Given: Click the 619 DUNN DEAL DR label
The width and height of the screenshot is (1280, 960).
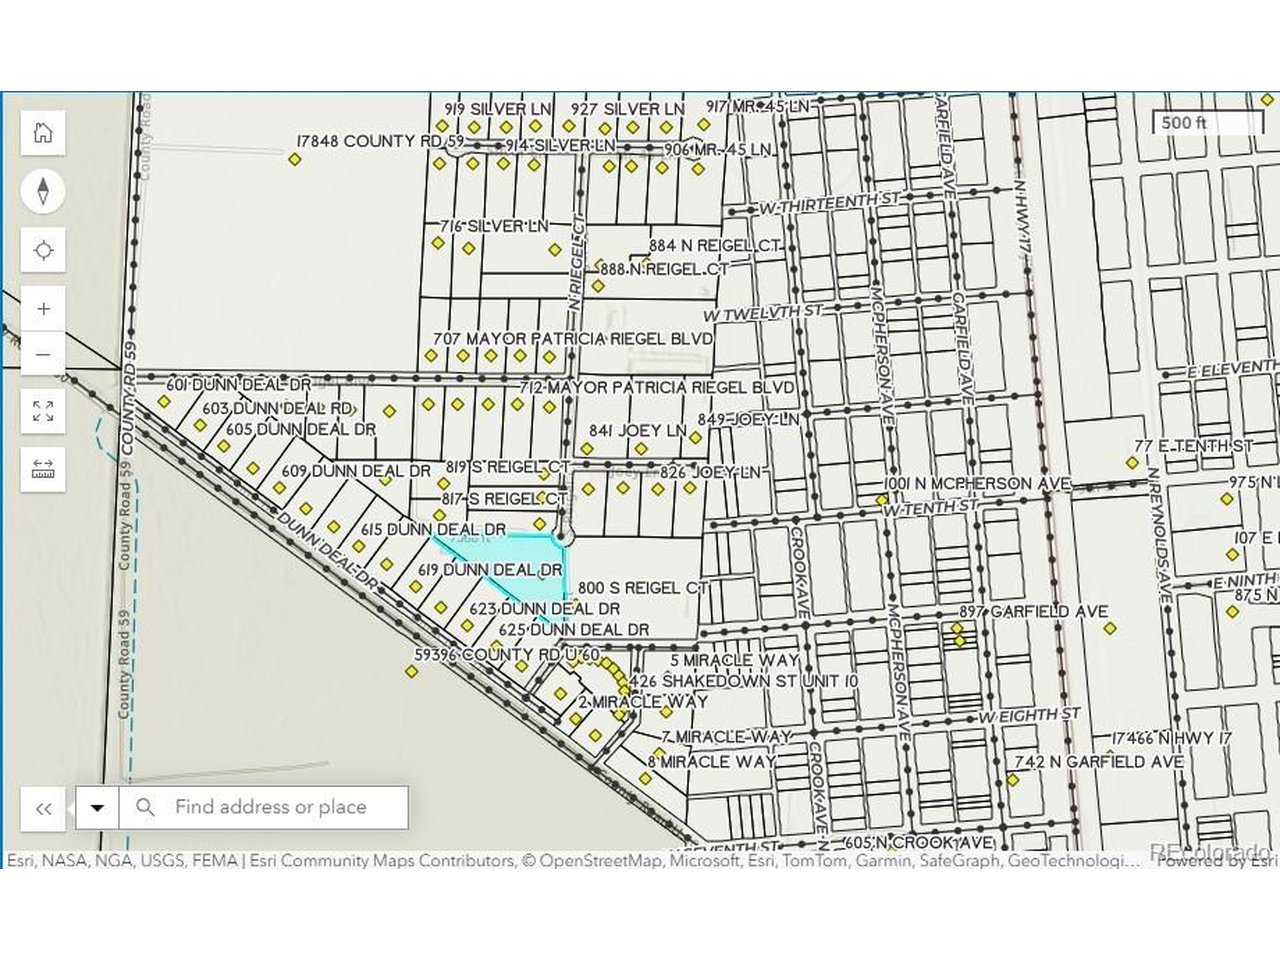Looking at the screenshot, I should coord(490,570).
